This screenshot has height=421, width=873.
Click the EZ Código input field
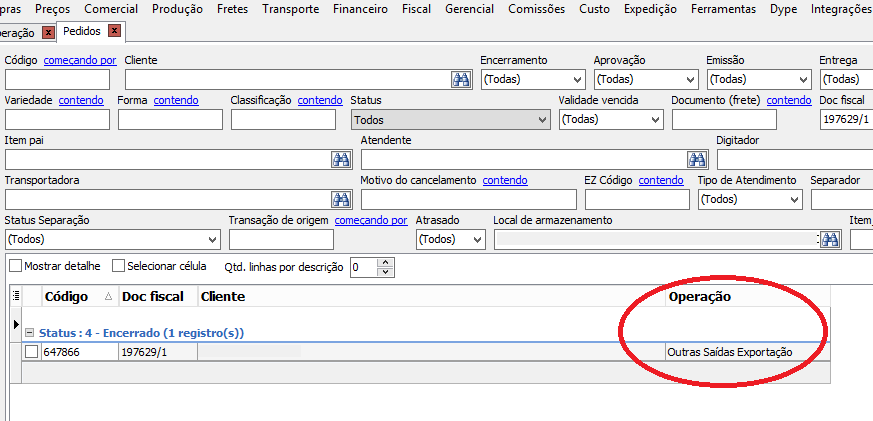coord(637,199)
